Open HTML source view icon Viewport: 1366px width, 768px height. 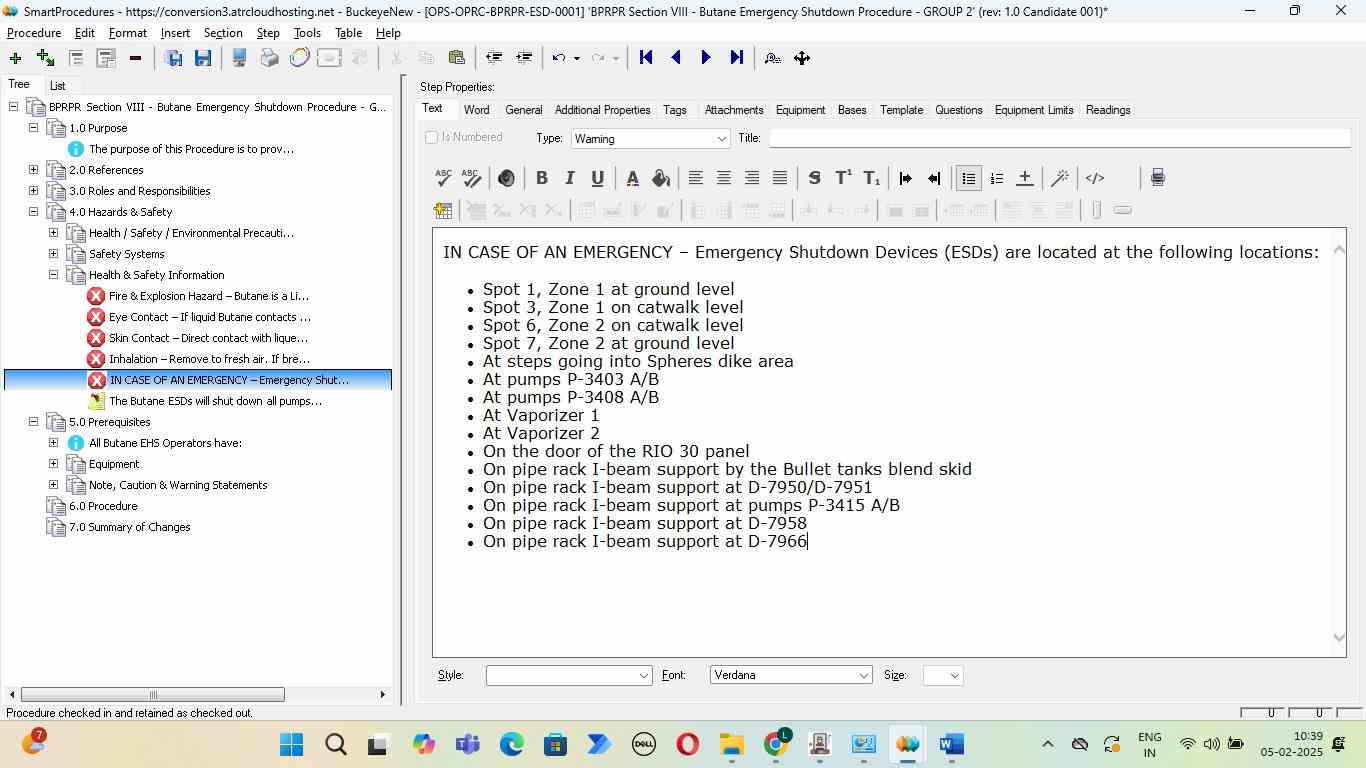[1095, 178]
